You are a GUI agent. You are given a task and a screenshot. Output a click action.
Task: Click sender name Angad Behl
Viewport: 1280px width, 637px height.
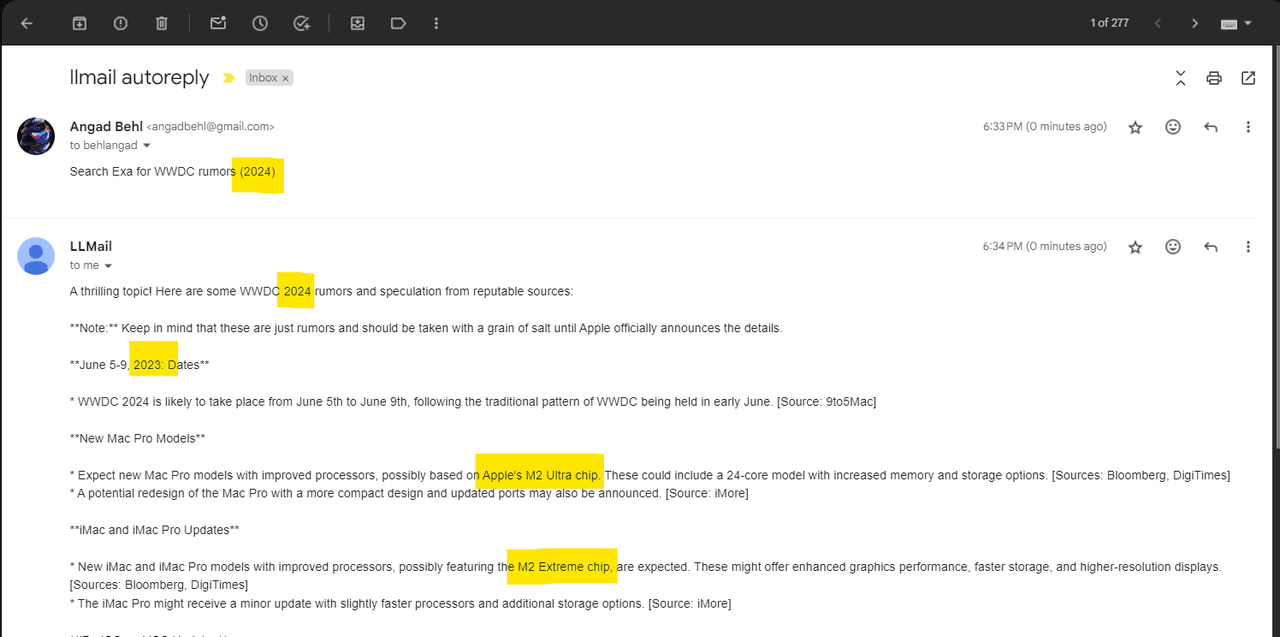tap(106, 127)
